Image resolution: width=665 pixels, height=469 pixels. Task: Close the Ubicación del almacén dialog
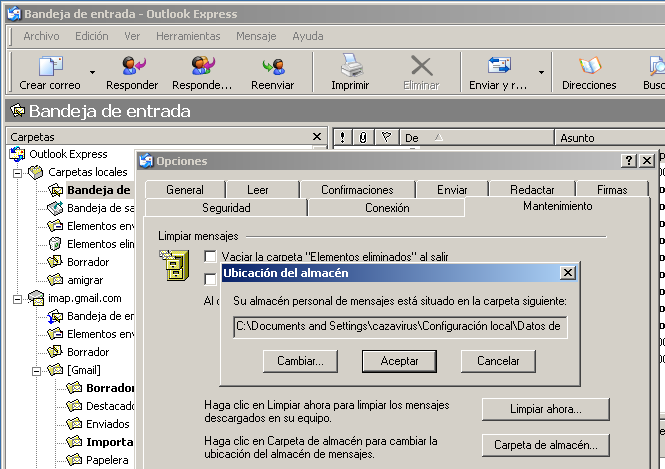pyautogui.click(x=567, y=273)
